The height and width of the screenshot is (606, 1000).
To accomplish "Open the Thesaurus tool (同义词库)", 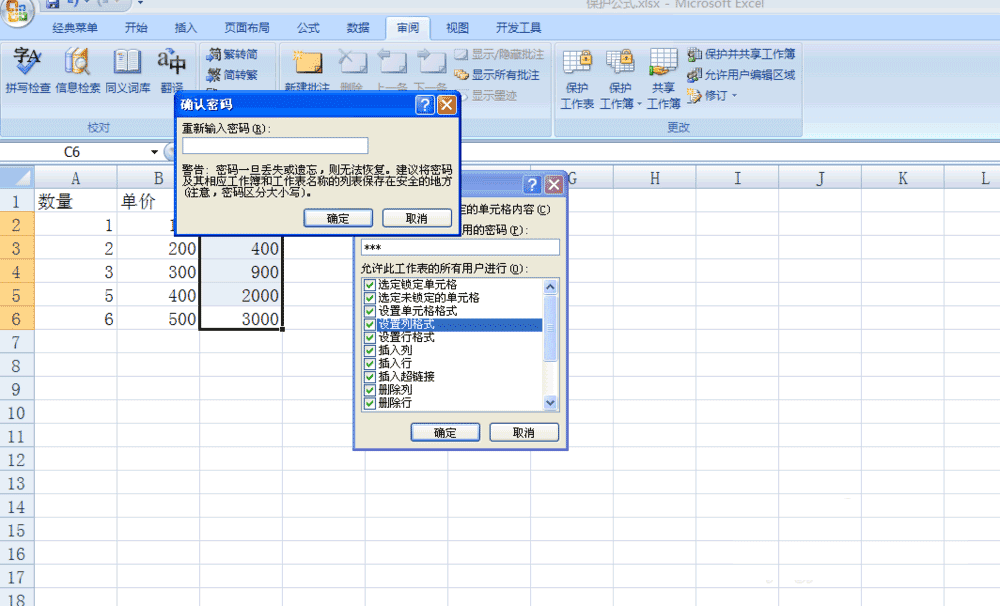I will tap(128, 70).
